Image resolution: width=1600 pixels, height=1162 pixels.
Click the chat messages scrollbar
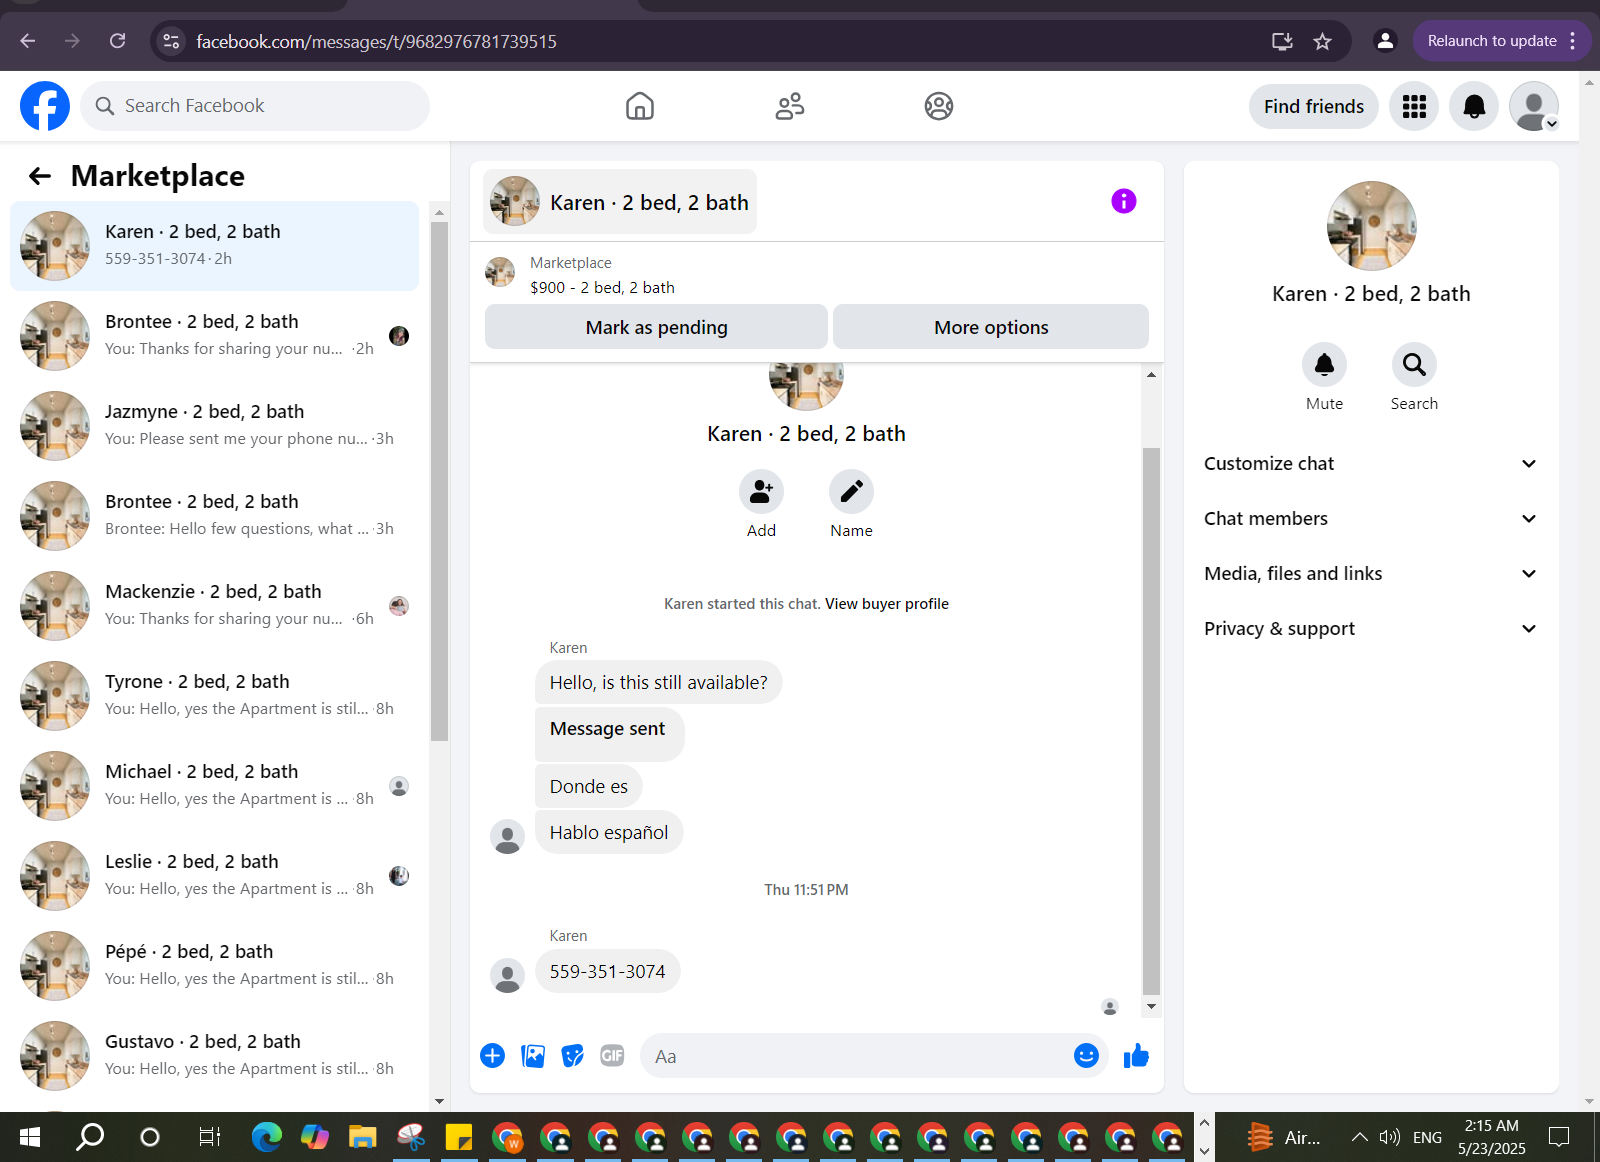pos(1151,720)
